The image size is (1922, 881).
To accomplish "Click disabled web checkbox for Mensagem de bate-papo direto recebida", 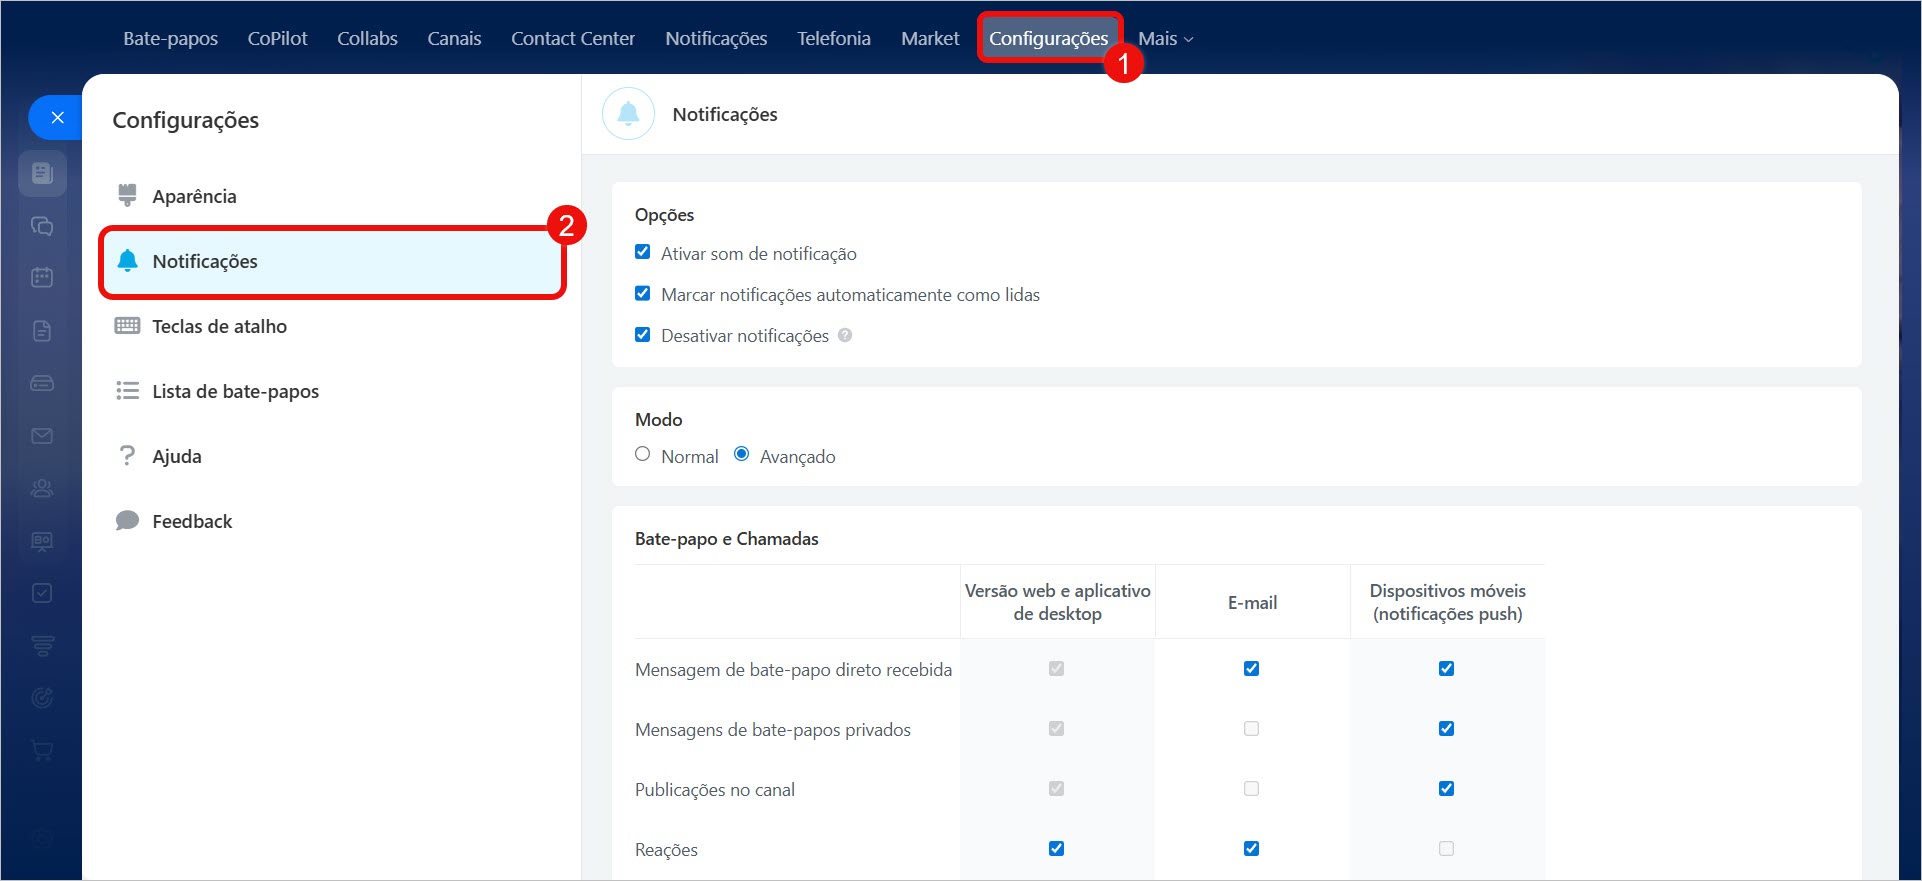I will coord(1056,668).
